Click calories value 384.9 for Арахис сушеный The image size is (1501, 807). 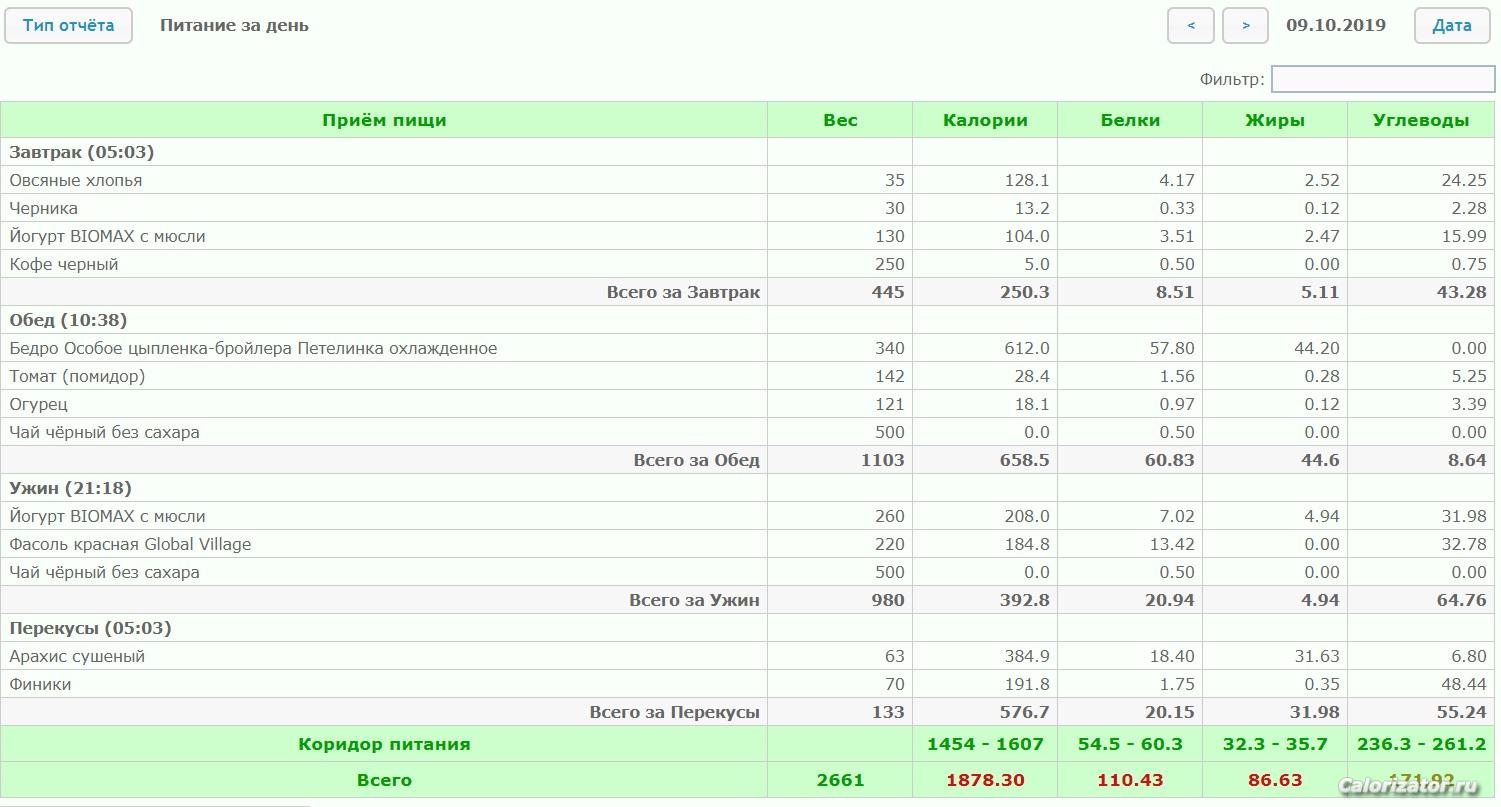click(x=1027, y=656)
